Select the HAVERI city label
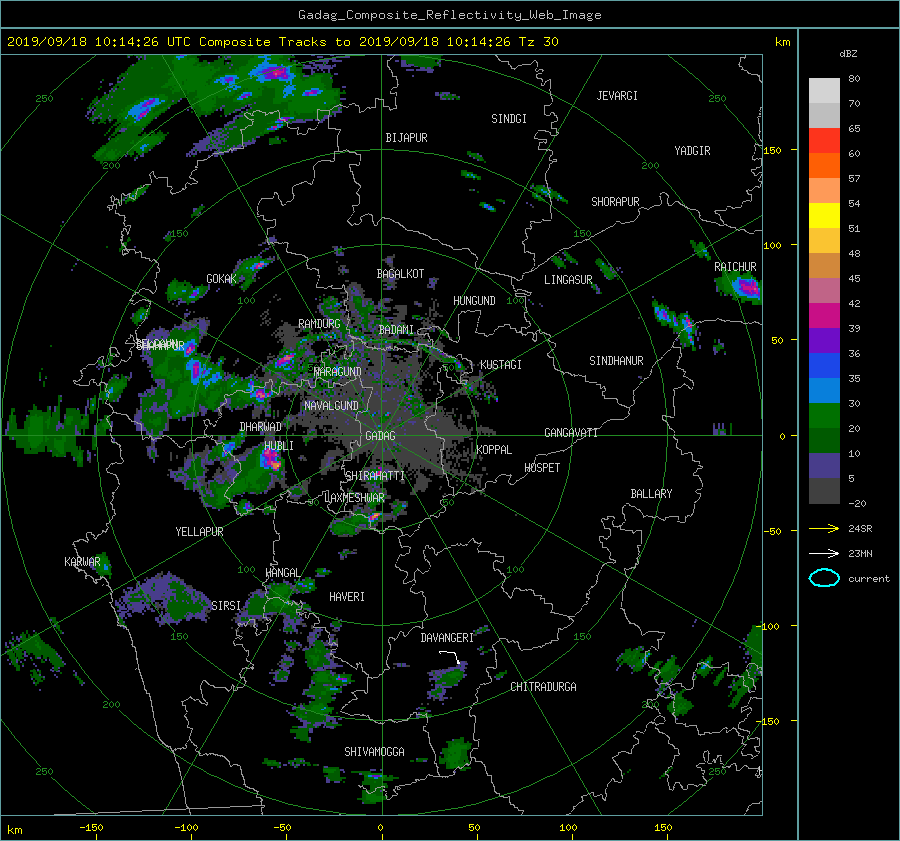Screen dimensions: 900x841 (x=347, y=597)
